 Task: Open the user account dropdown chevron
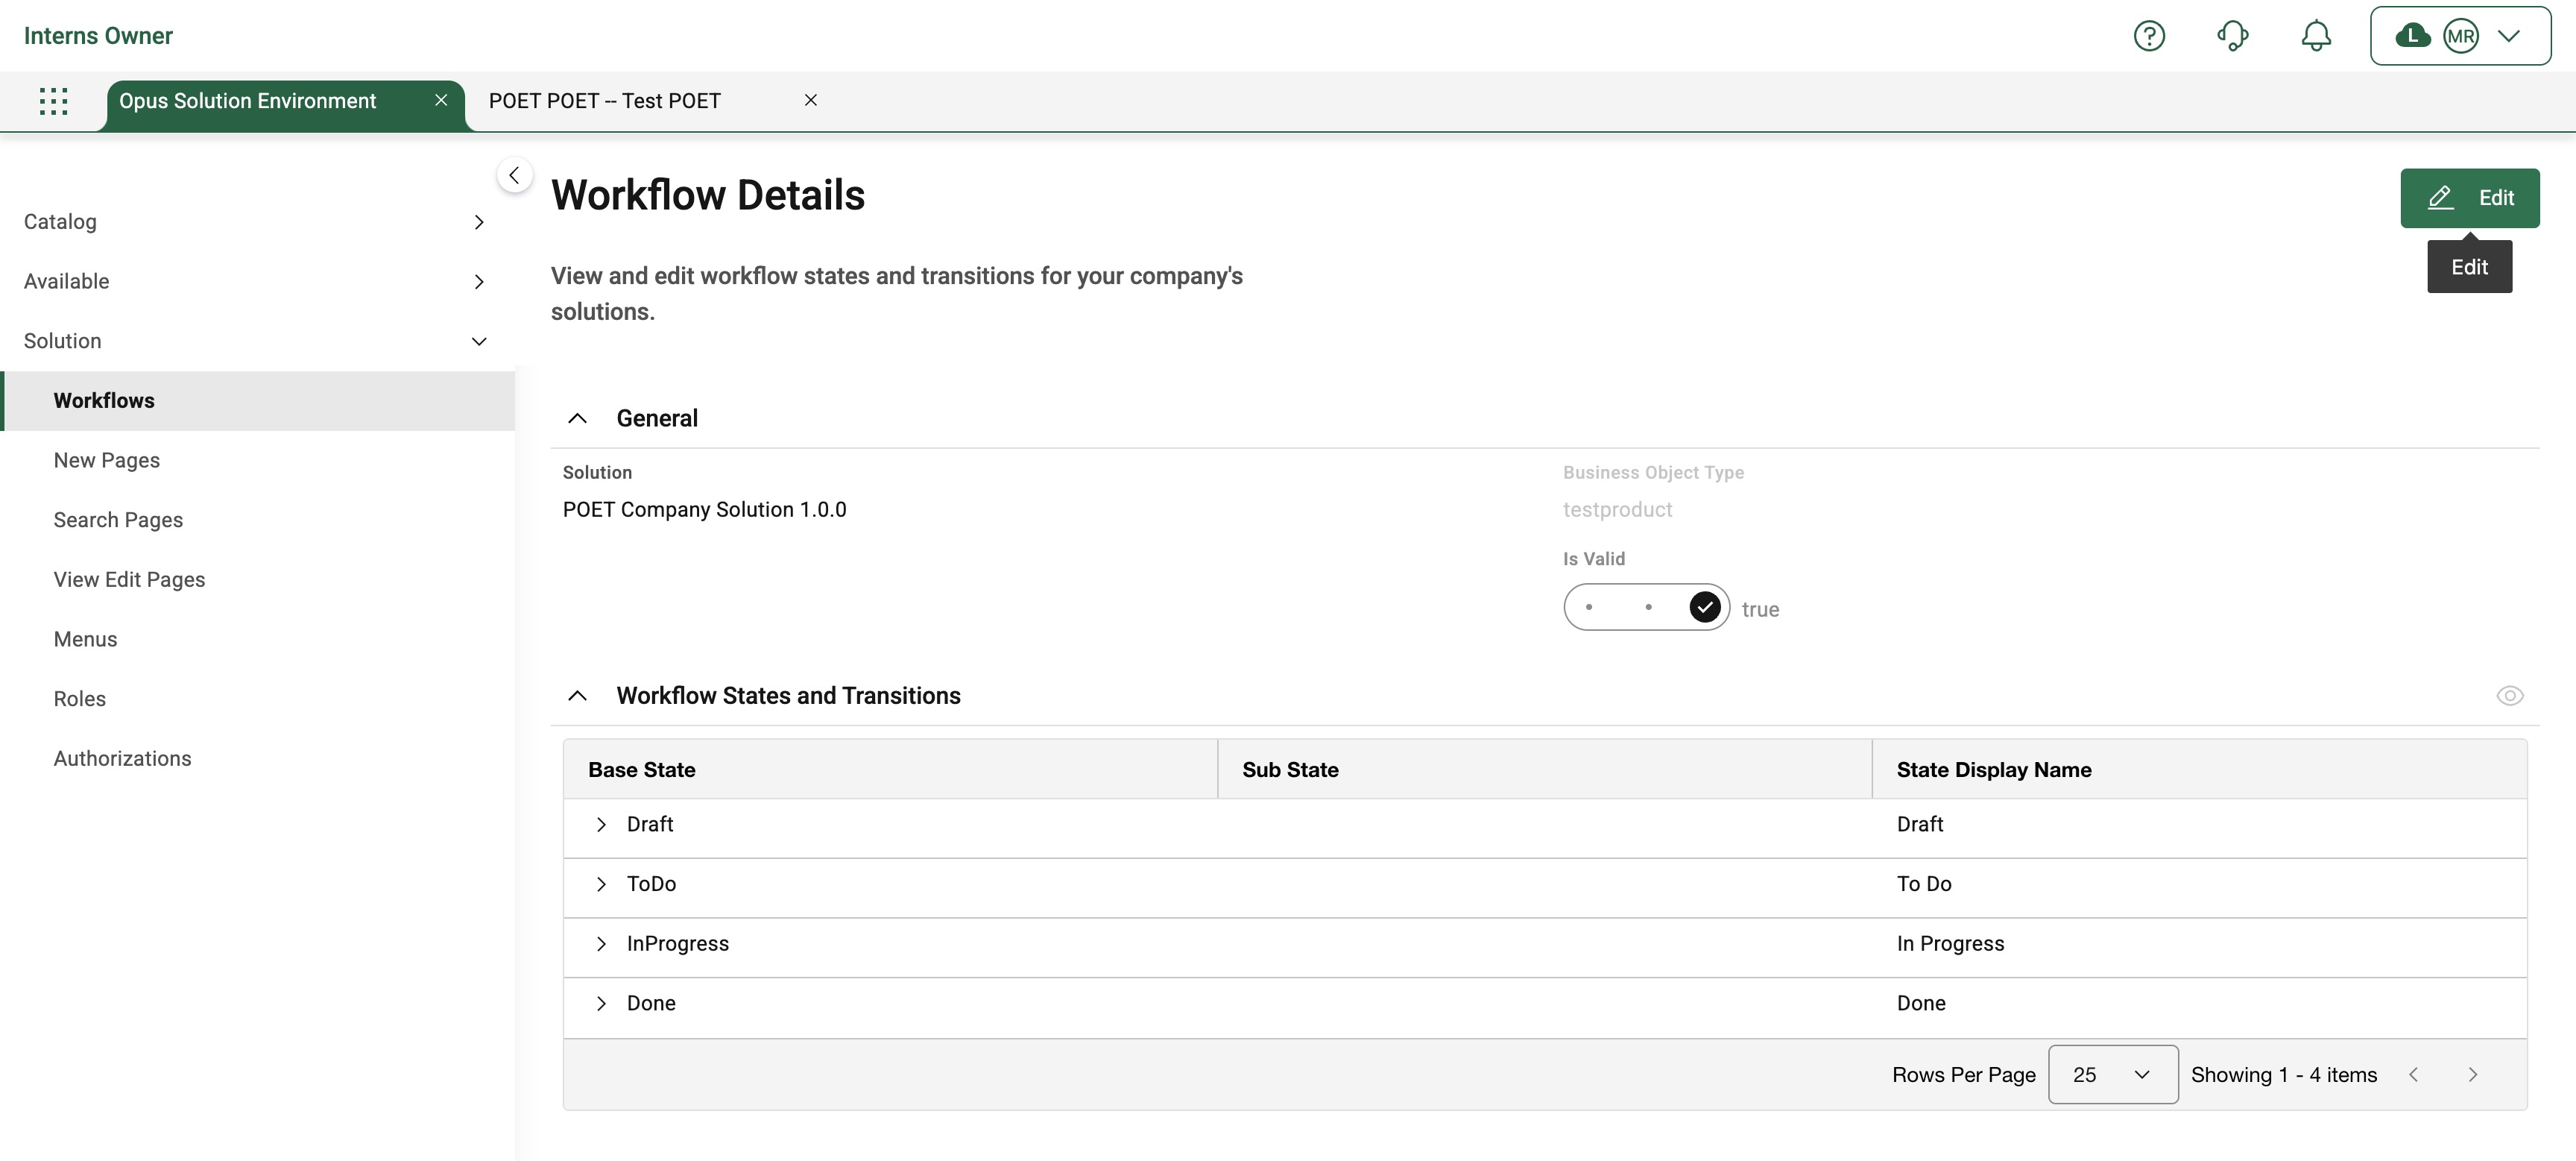[x=2508, y=36]
